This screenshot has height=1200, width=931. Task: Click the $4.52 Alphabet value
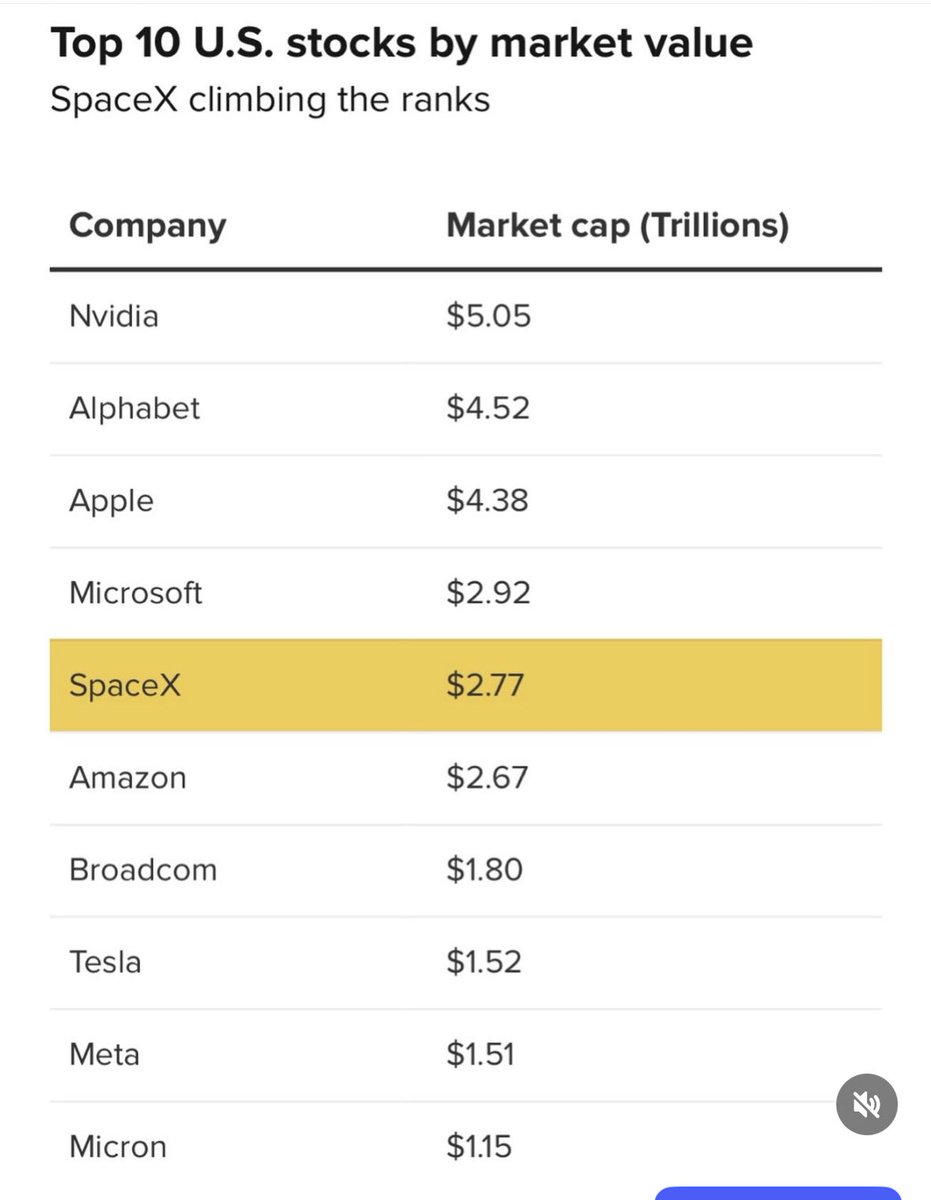pos(488,408)
